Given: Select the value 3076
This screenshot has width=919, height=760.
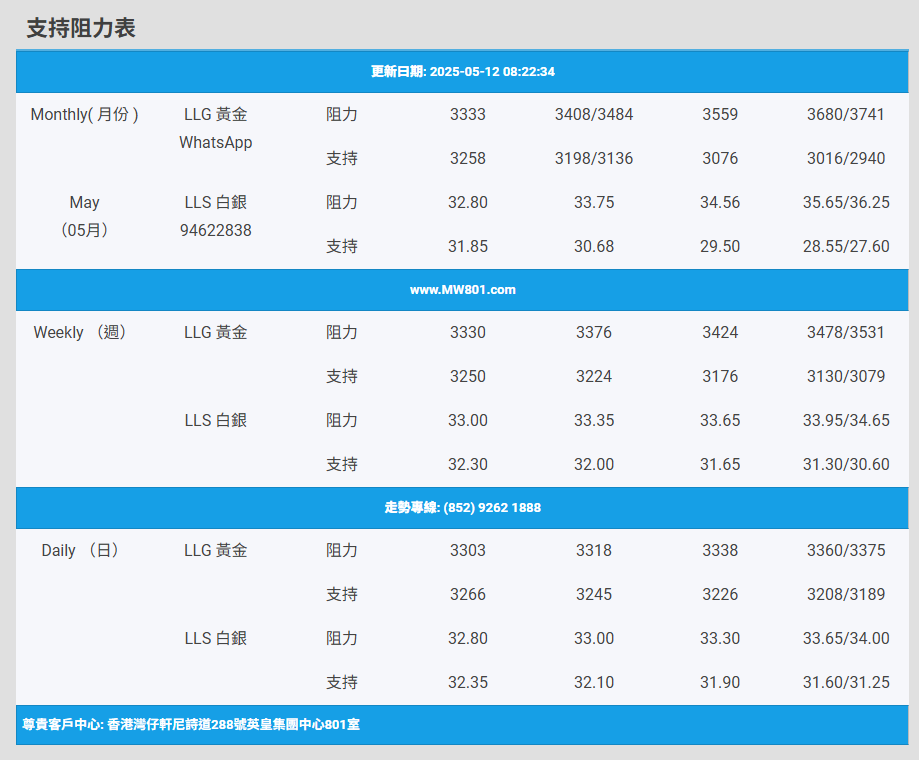Looking at the screenshot, I should click(x=720, y=158).
